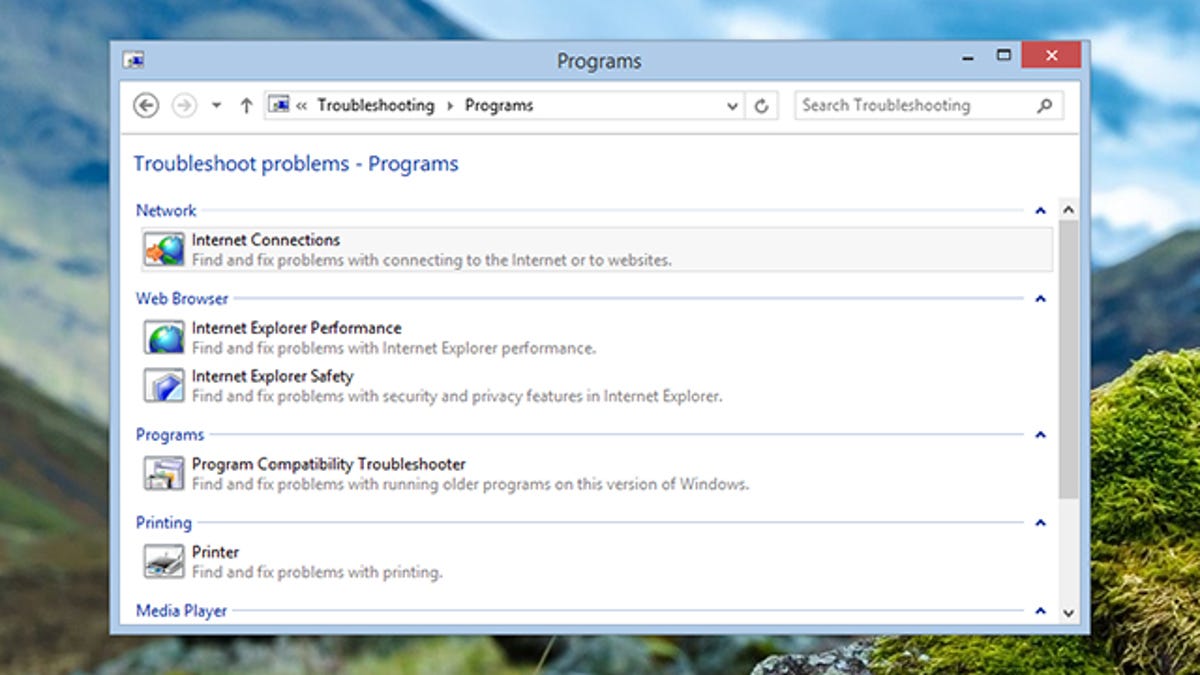Click the window icon in title bar
This screenshot has height=675, width=1200.
[133, 60]
